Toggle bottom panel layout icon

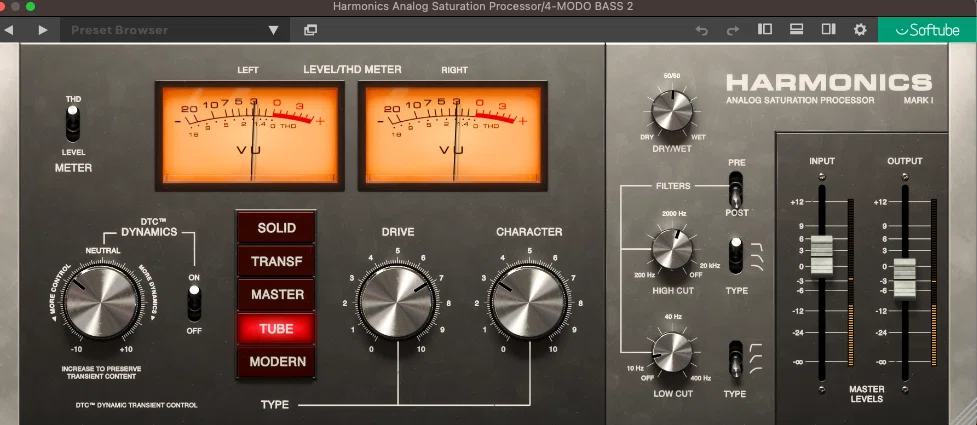796,29
